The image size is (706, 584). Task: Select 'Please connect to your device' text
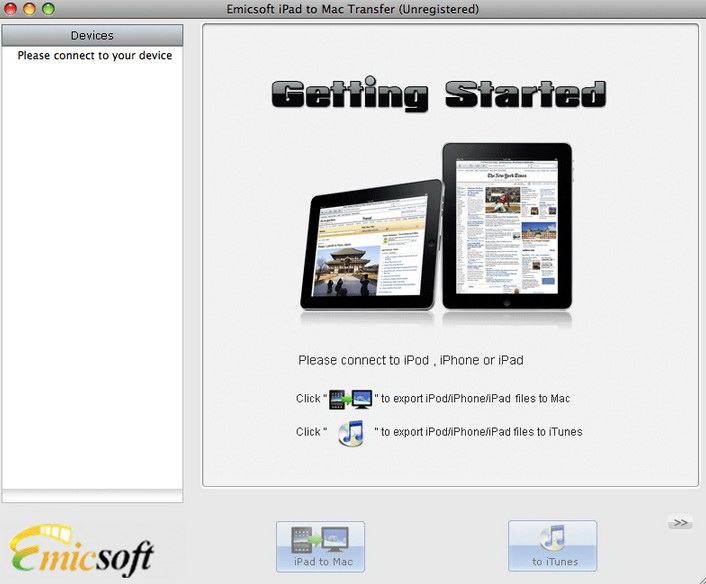click(95, 55)
